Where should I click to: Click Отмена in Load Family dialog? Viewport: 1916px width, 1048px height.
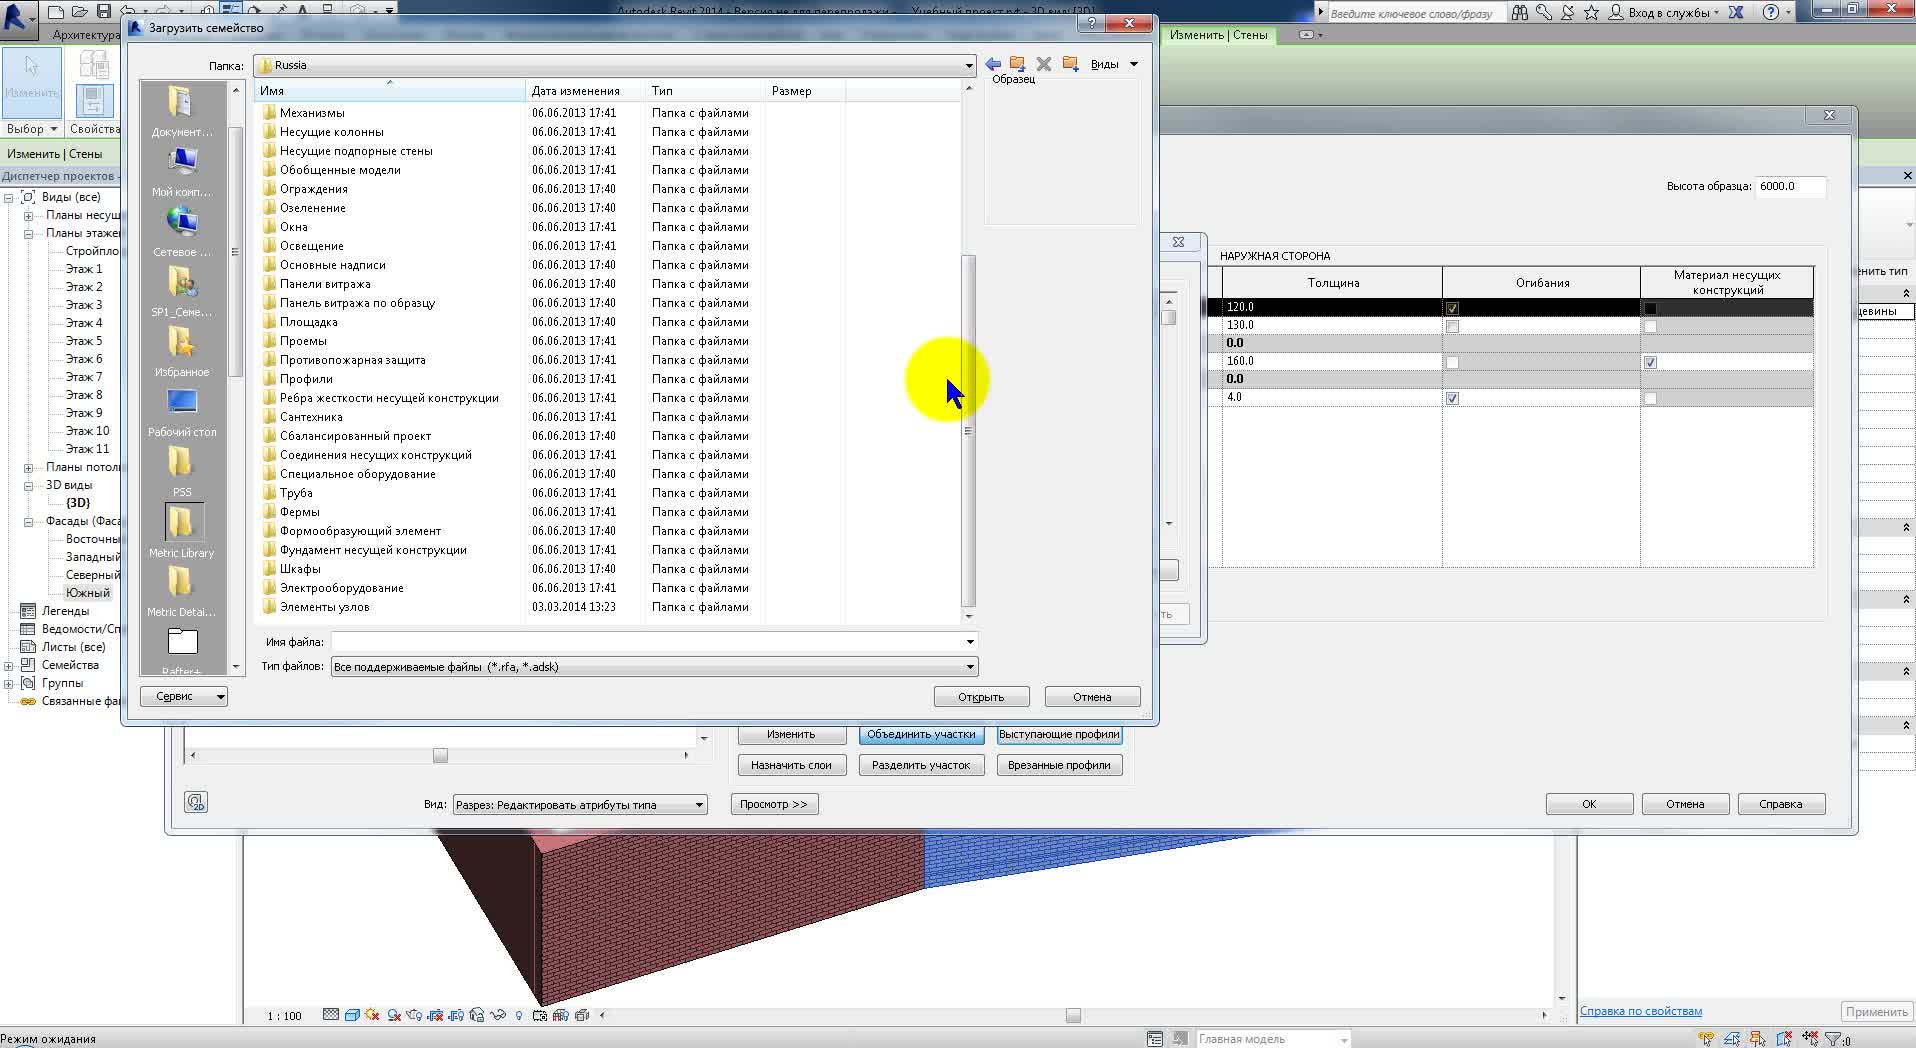(1092, 697)
